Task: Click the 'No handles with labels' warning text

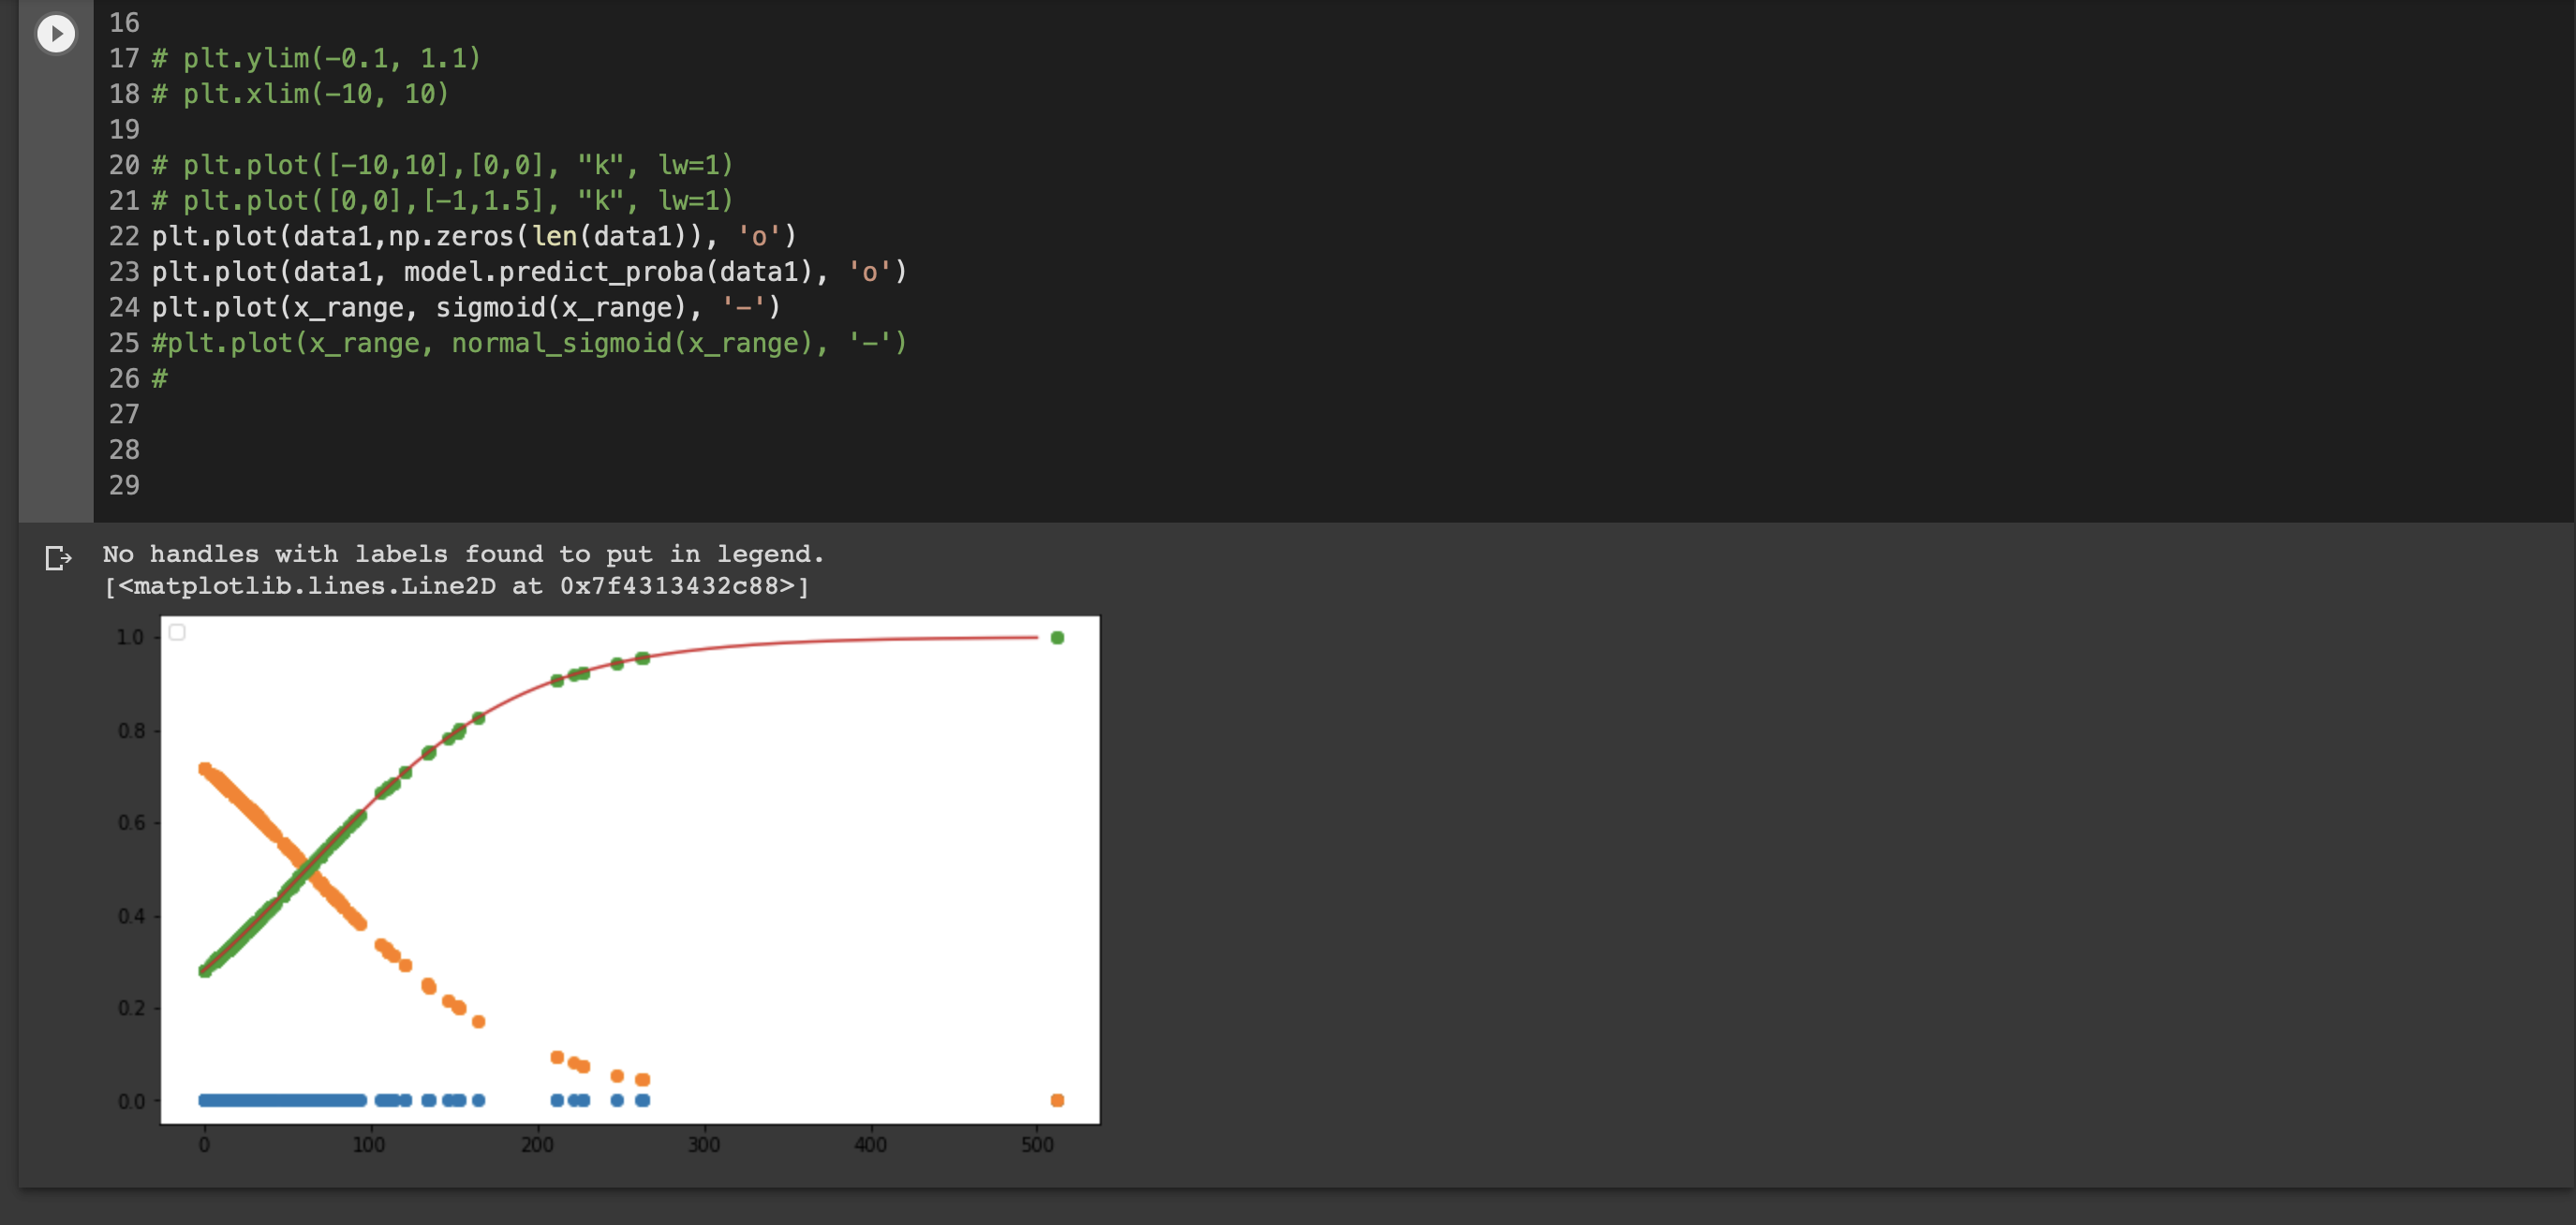Action: click(463, 554)
